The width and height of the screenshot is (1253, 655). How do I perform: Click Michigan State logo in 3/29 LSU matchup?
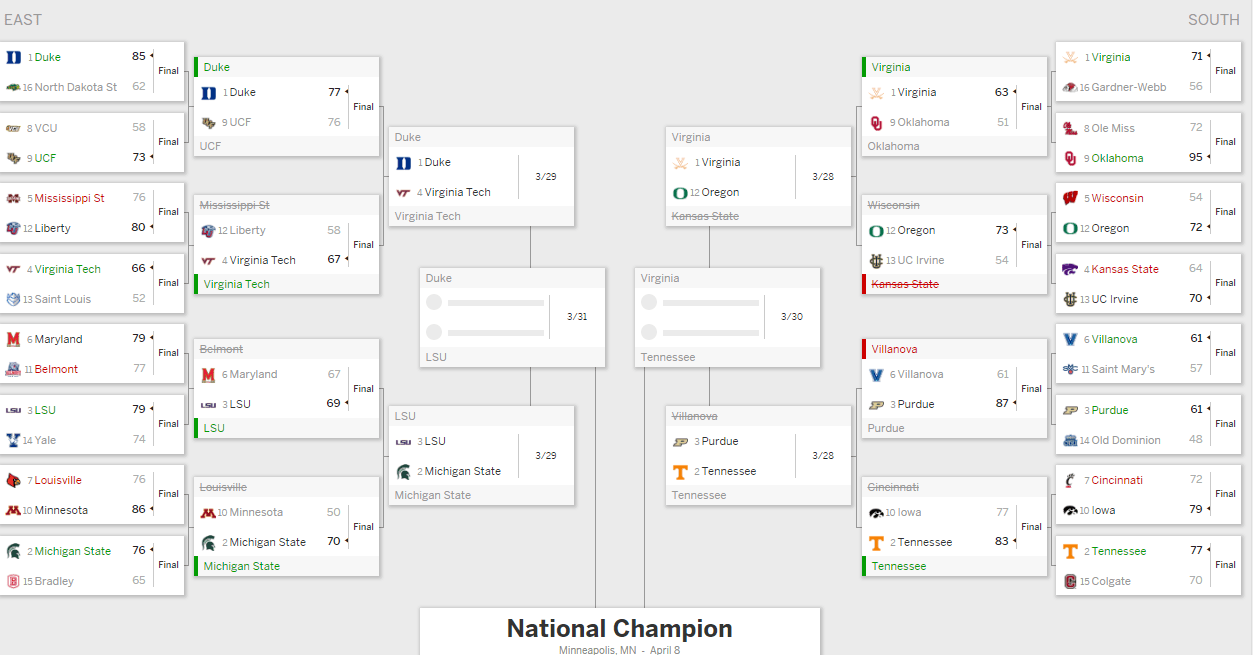coord(403,471)
